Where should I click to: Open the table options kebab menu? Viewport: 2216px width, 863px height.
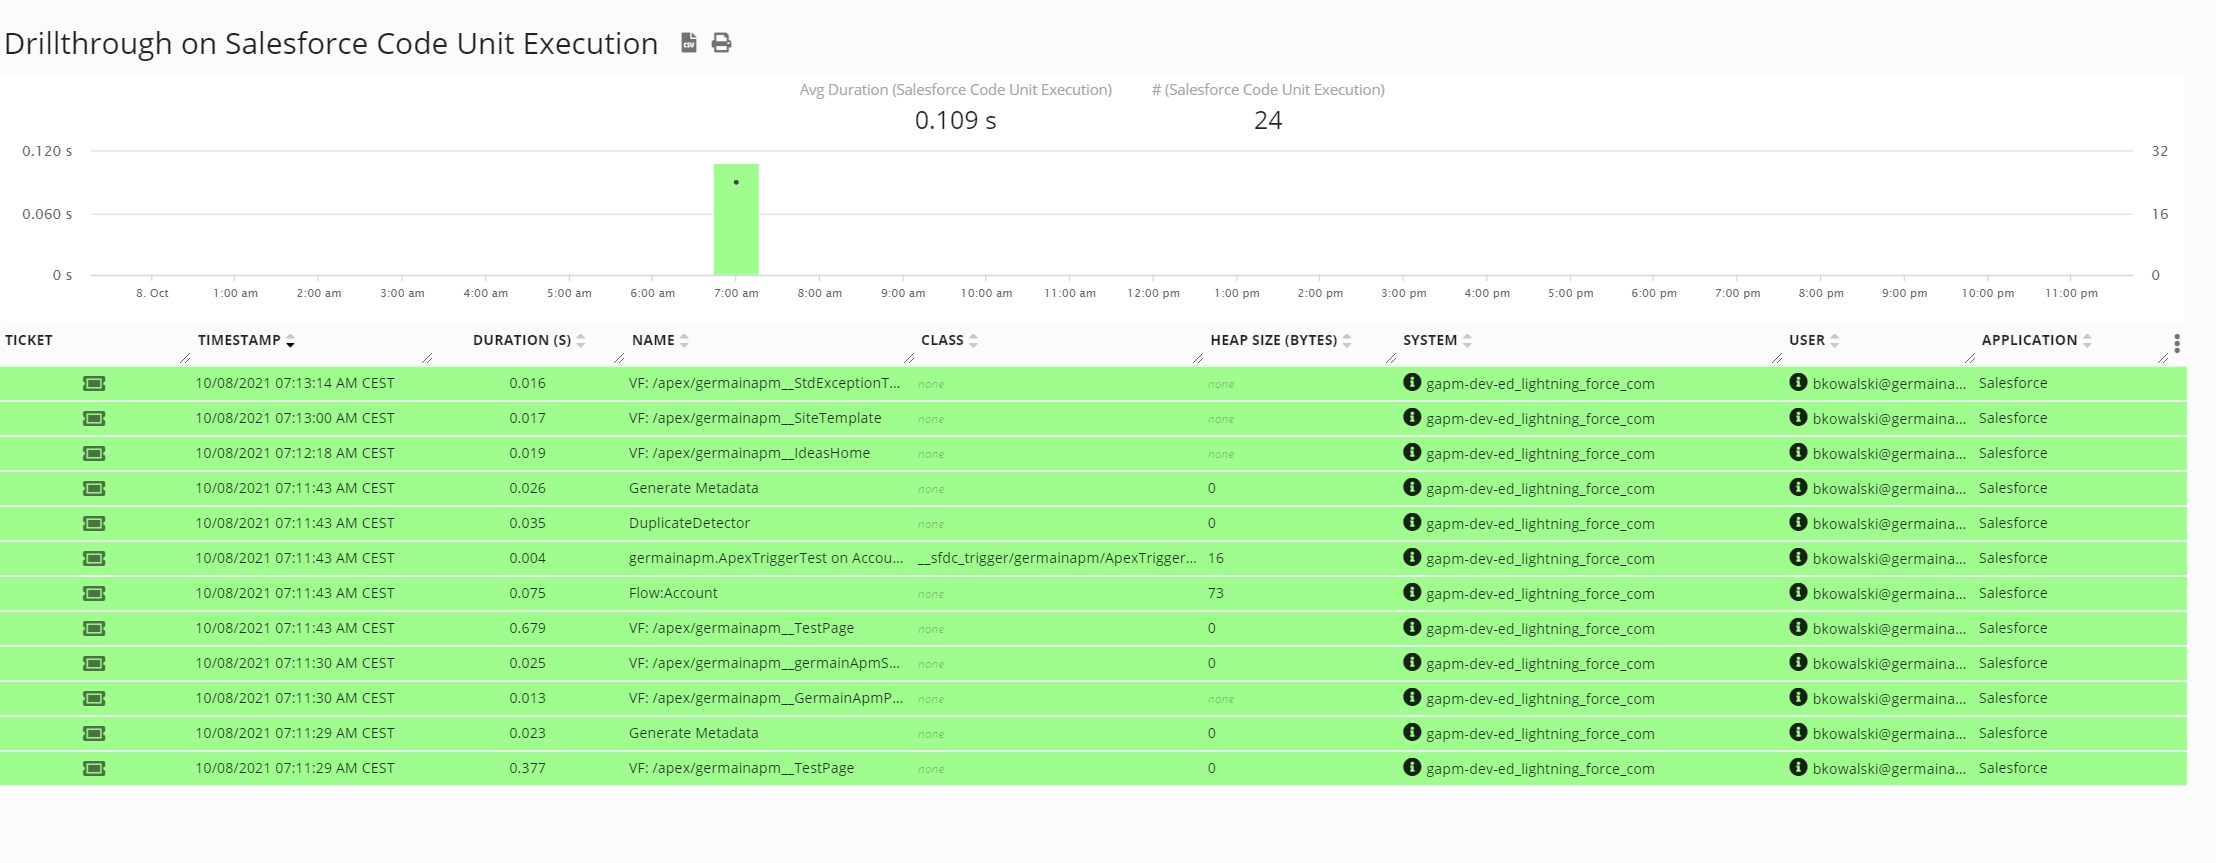click(x=2176, y=343)
